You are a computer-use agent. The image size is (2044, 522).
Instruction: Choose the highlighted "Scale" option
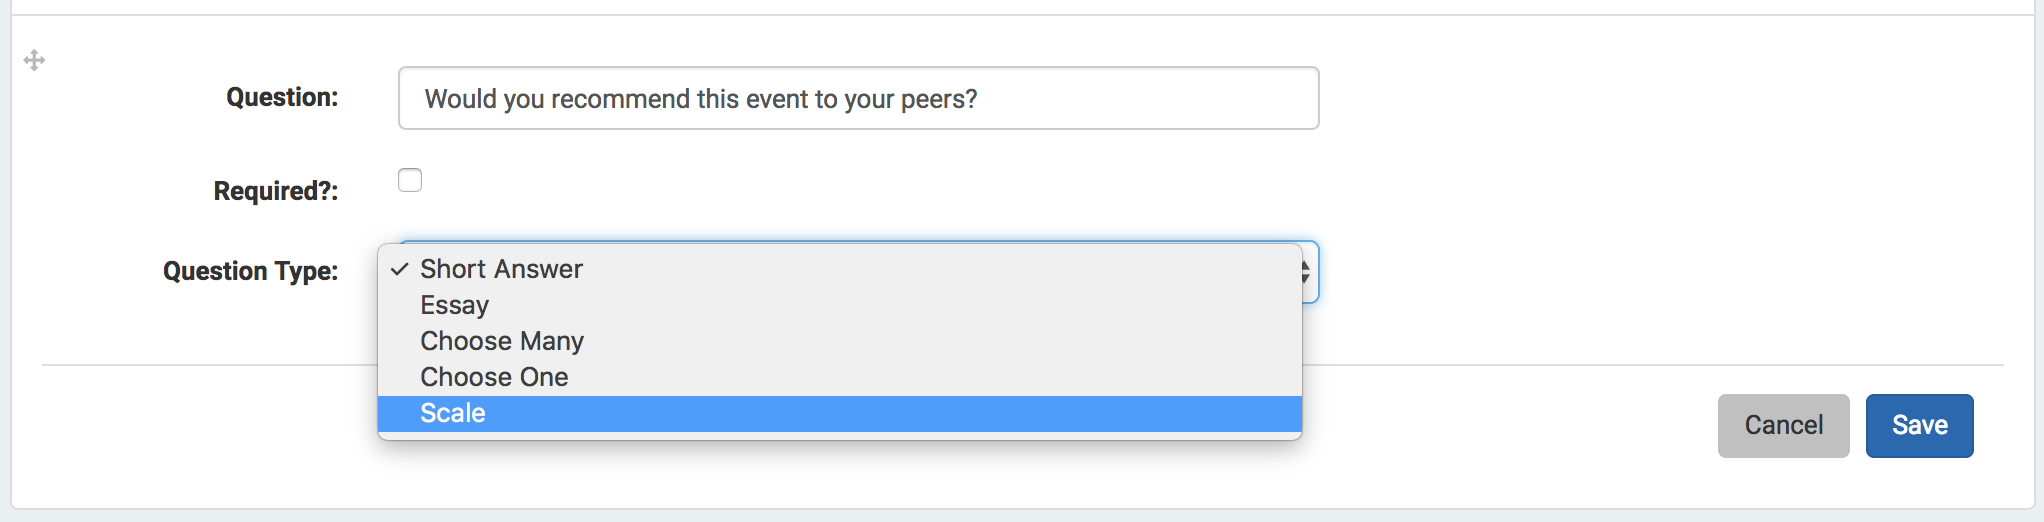(840, 413)
